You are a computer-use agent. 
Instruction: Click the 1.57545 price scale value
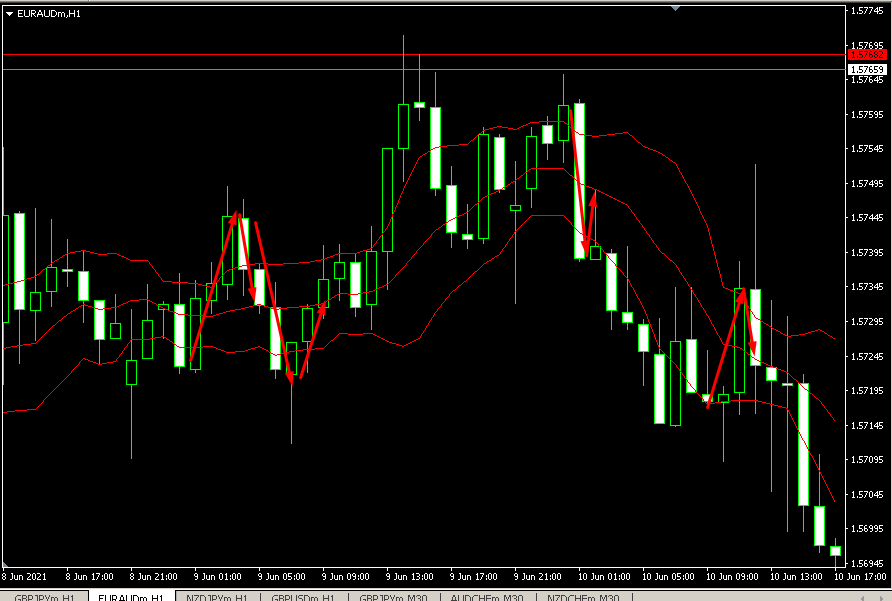click(868, 149)
